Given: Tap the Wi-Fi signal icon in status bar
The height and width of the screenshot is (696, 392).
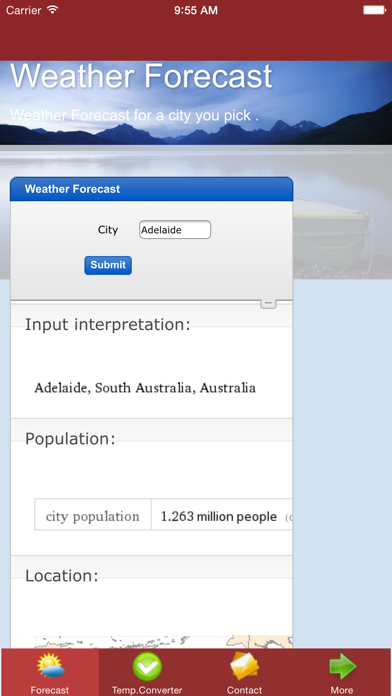Looking at the screenshot, I should coord(53,10).
